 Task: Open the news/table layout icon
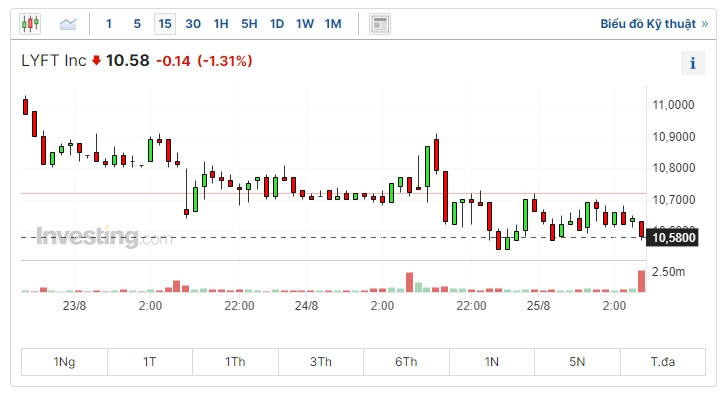click(x=380, y=24)
